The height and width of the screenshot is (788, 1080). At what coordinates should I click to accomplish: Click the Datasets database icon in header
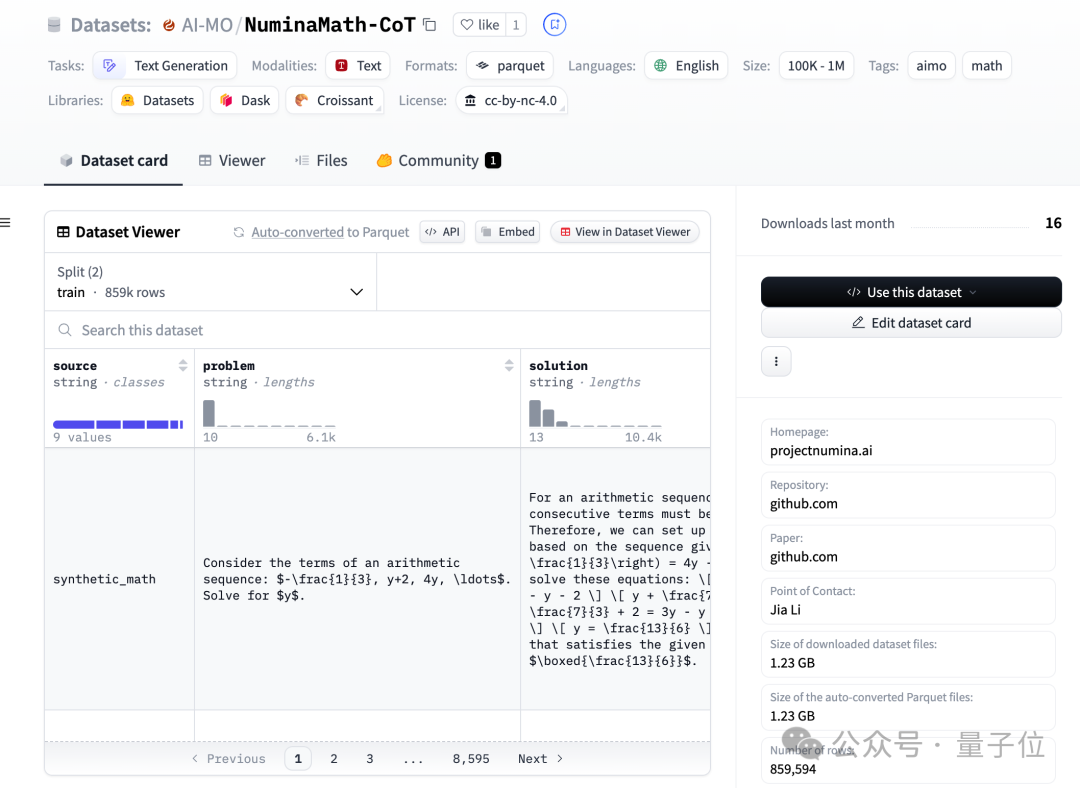tap(54, 25)
